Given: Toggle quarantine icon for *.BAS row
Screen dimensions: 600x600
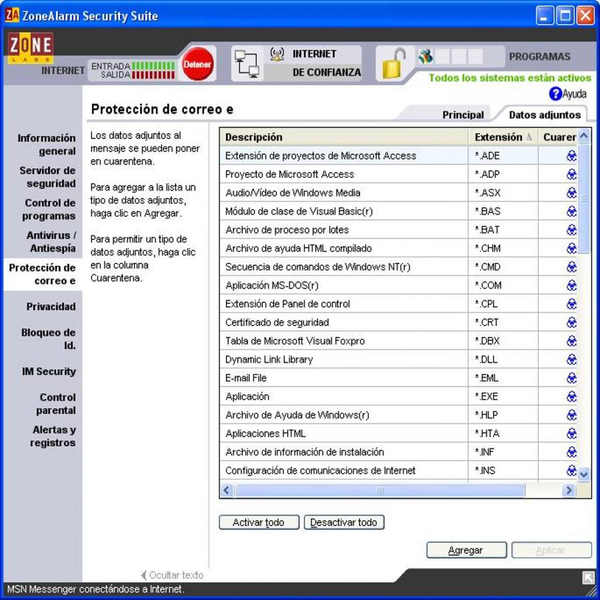Looking at the screenshot, I should (571, 211).
